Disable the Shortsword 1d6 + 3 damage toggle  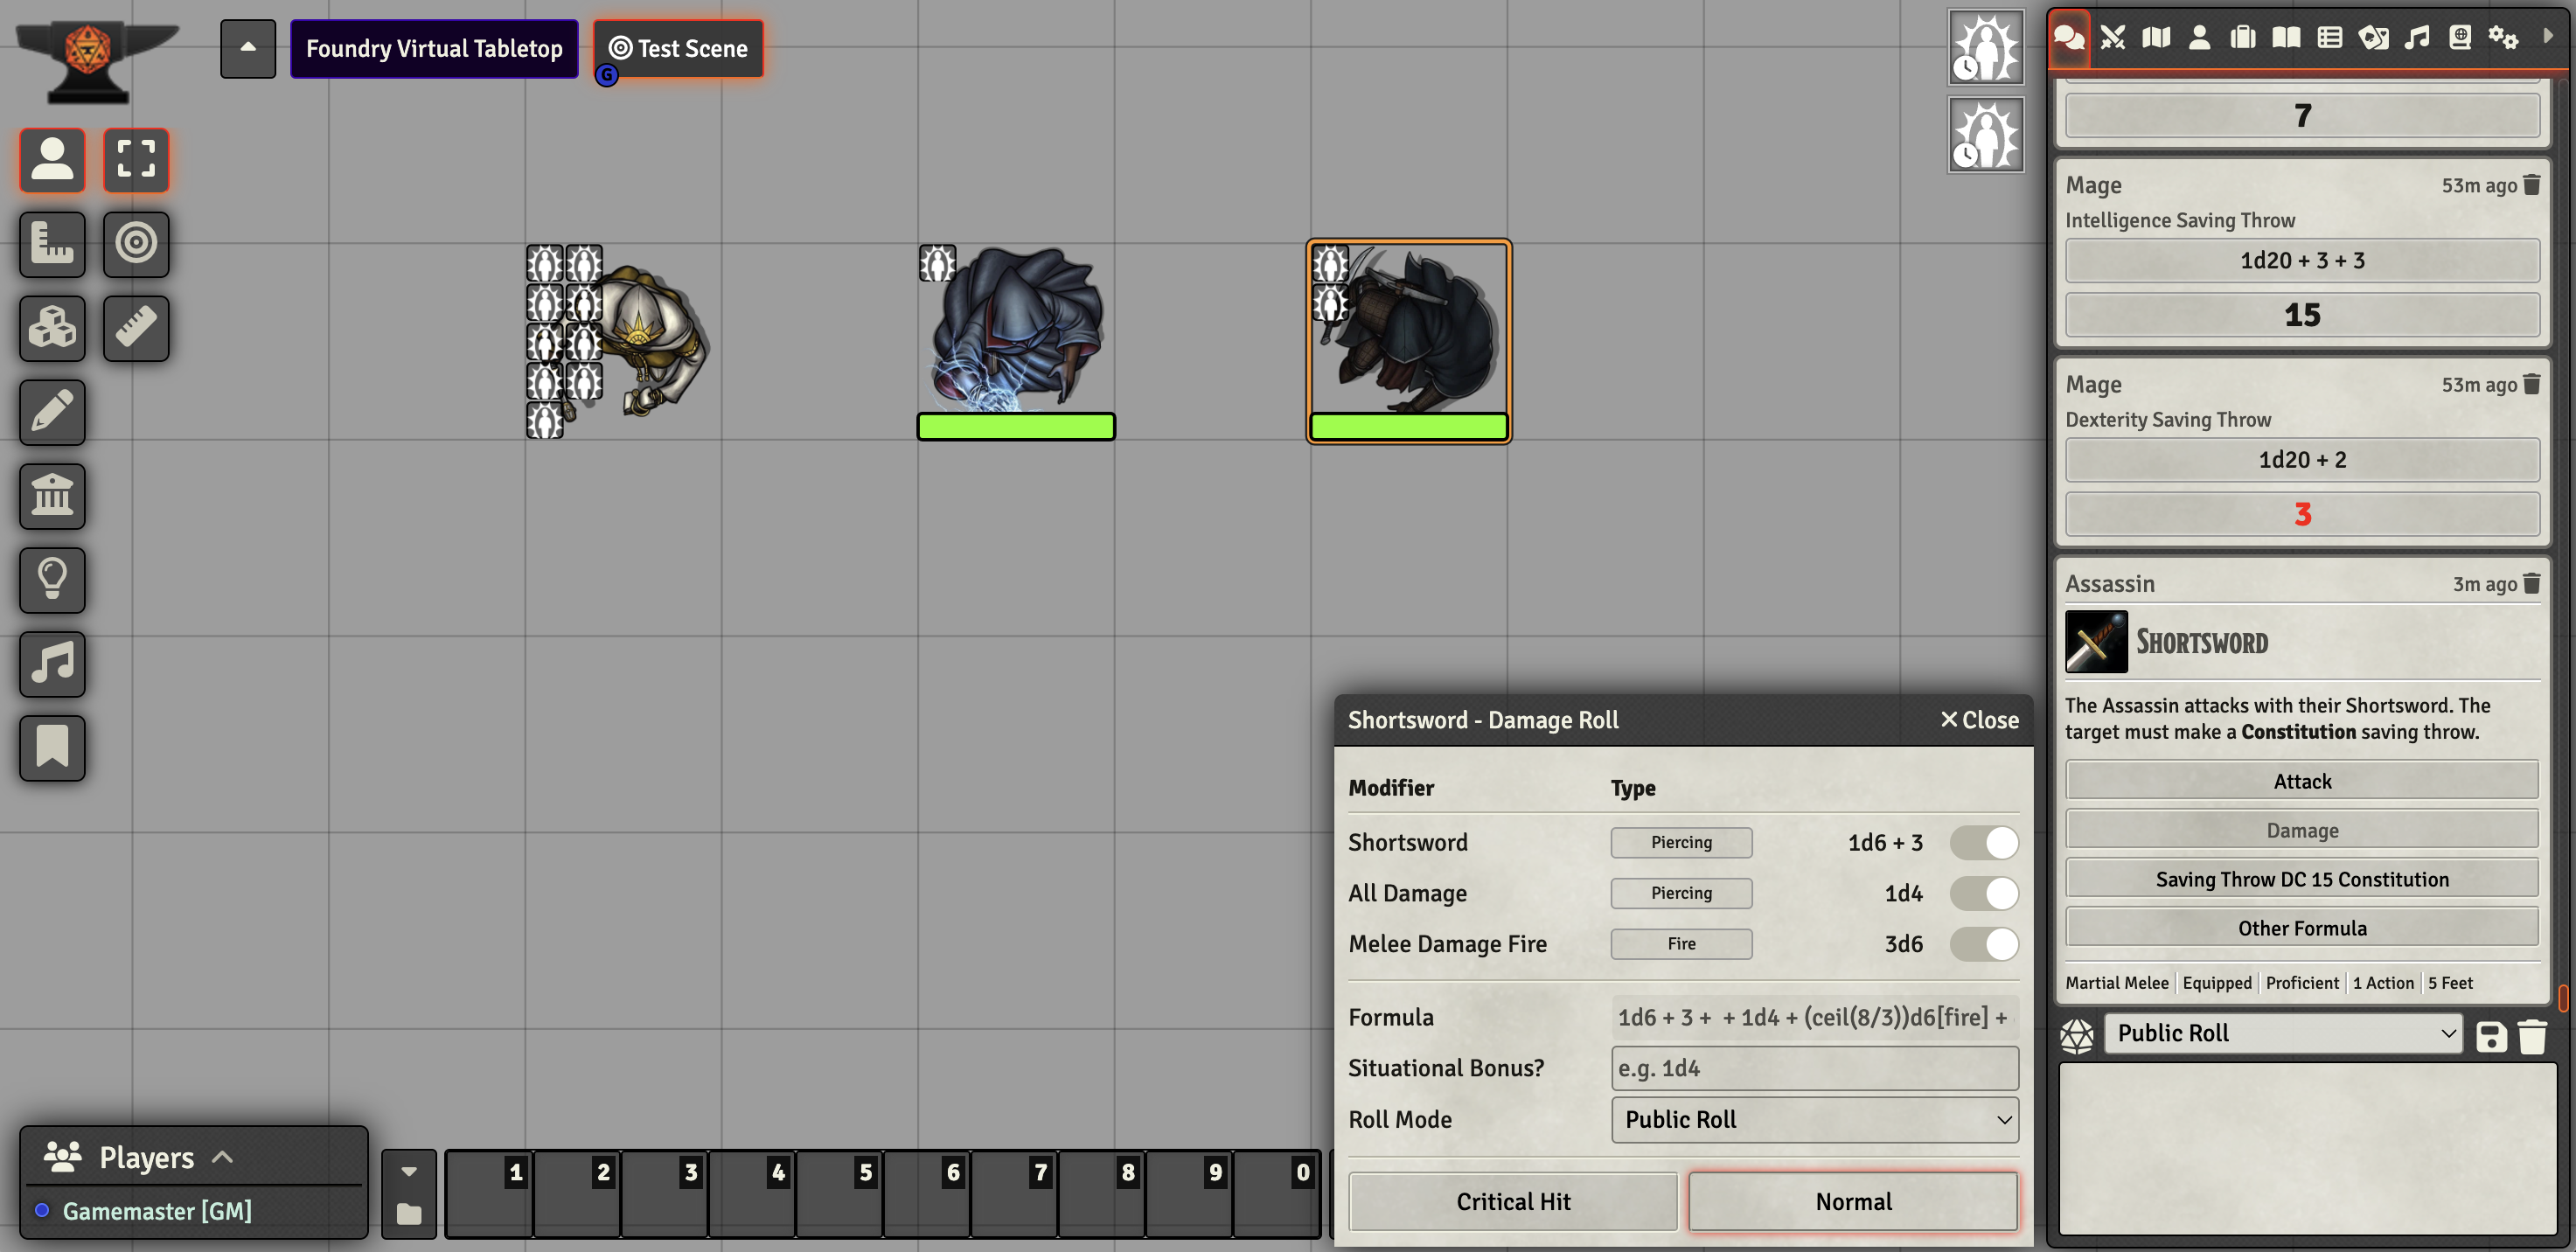(x=1985, y=842)
